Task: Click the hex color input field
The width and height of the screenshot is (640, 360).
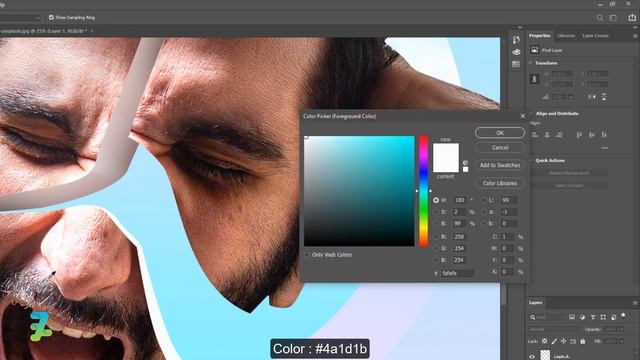Action: pyautogui.click(x=458, y=273)
